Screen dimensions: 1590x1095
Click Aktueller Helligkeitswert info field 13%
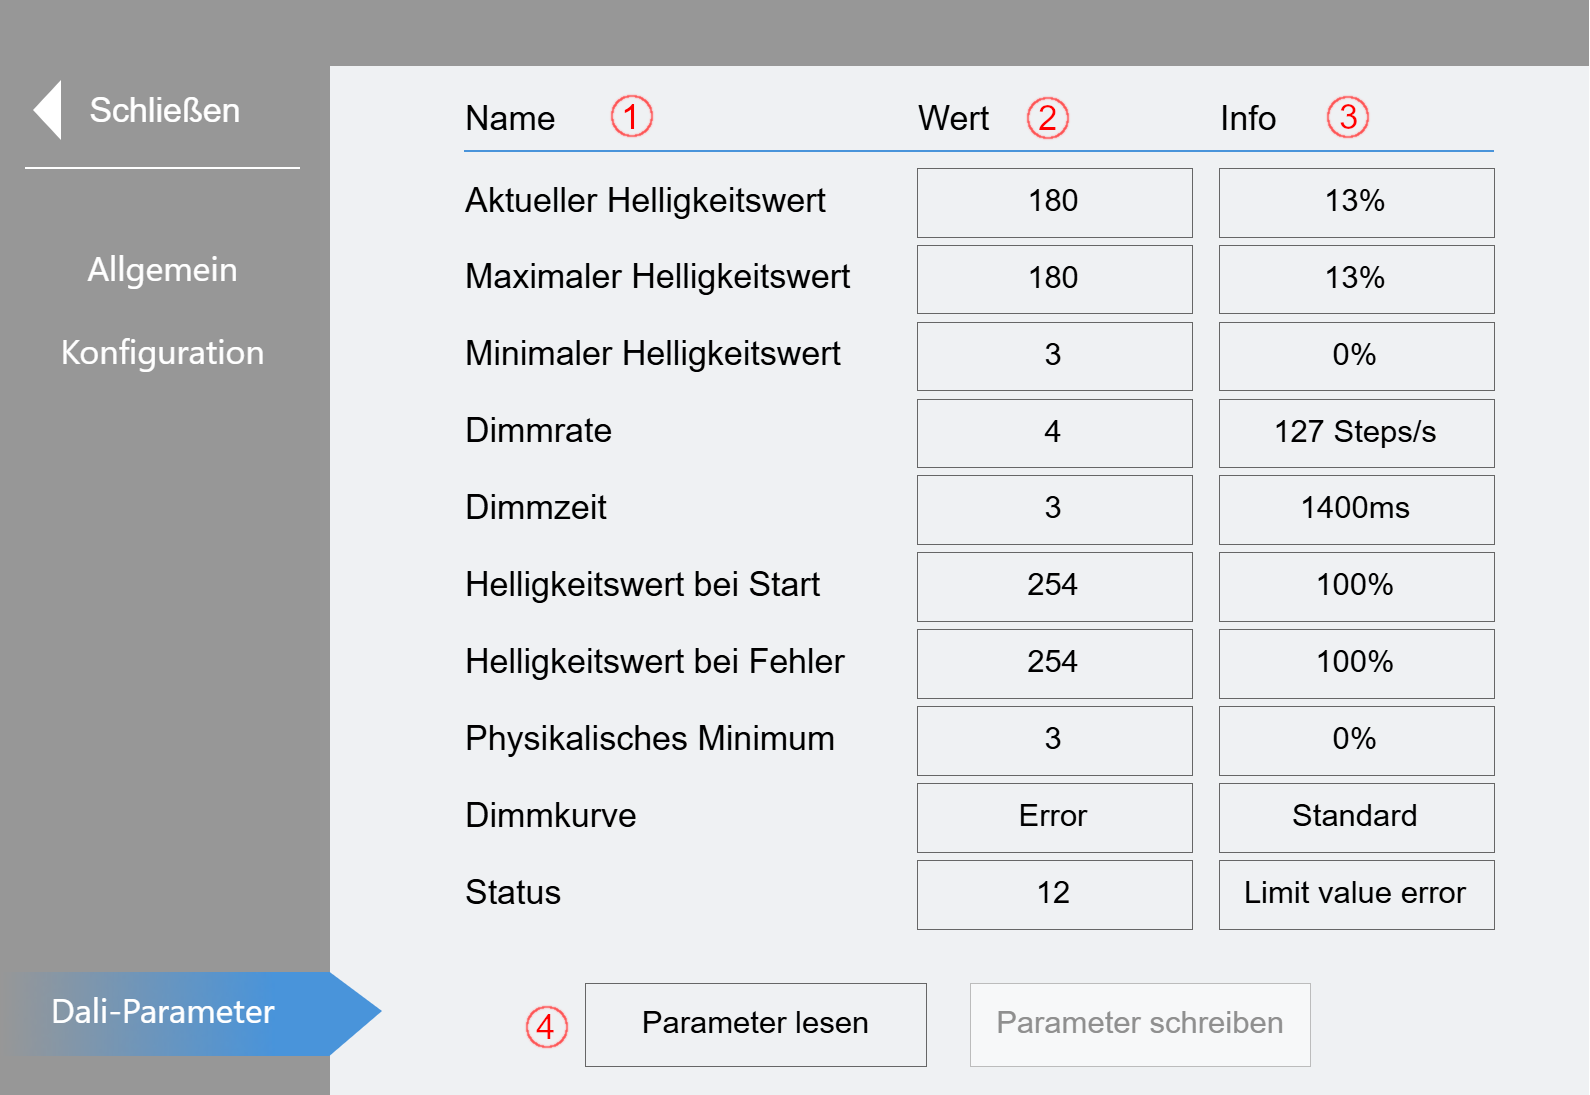(1356, 203)
